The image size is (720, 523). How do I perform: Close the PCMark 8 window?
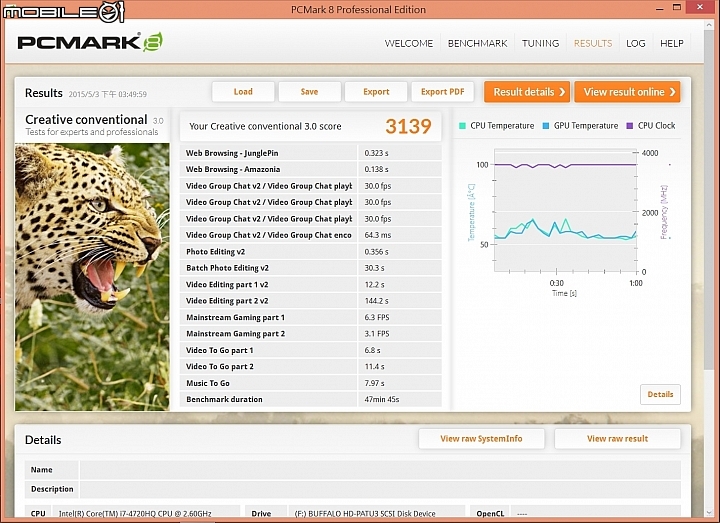pos(700,7)
